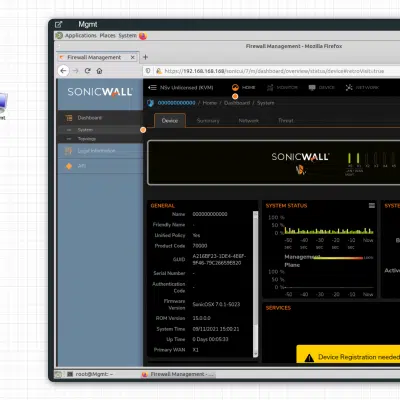Open the API item in the sidebar

pos(100,166)
